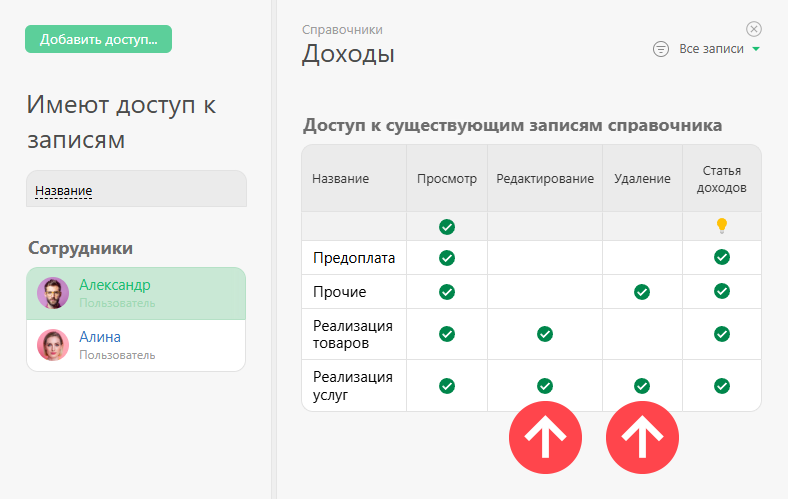Click the left red up-arrow icon
This screenshot has width=788, height=499.
click(545, 437)
